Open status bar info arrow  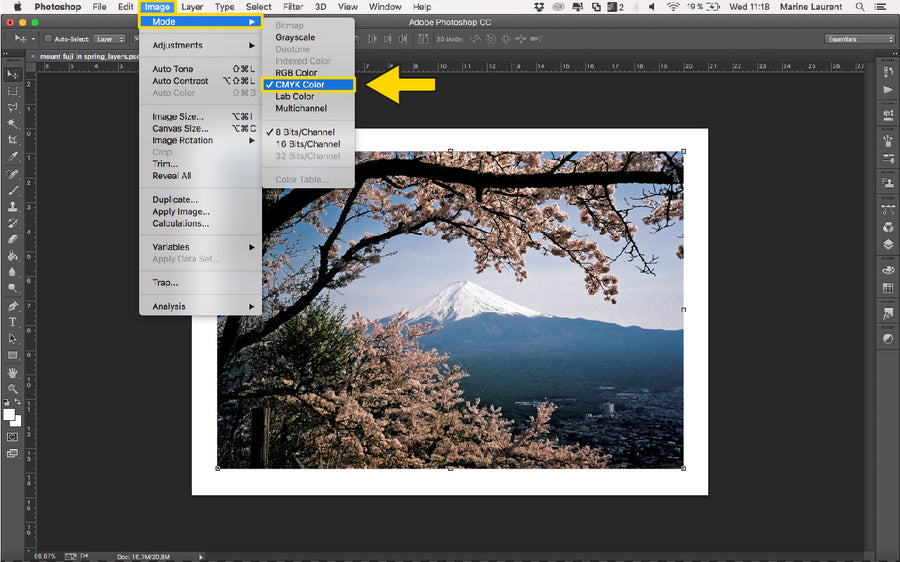click(201, 556)
